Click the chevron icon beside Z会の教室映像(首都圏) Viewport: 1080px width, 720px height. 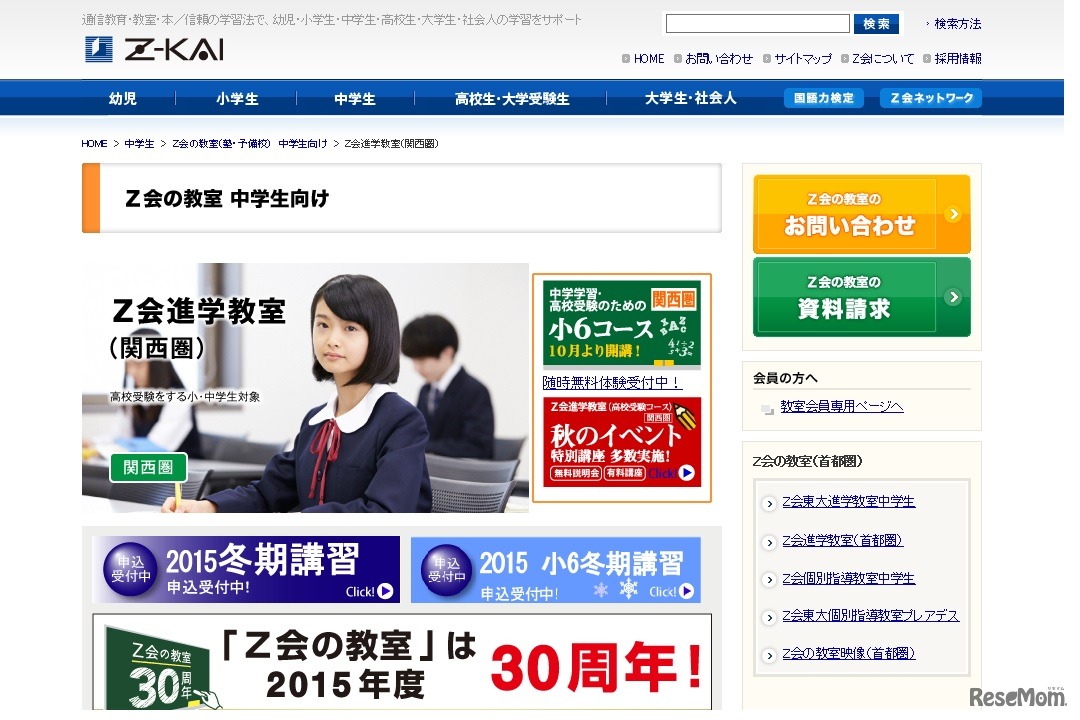[769, 656]
